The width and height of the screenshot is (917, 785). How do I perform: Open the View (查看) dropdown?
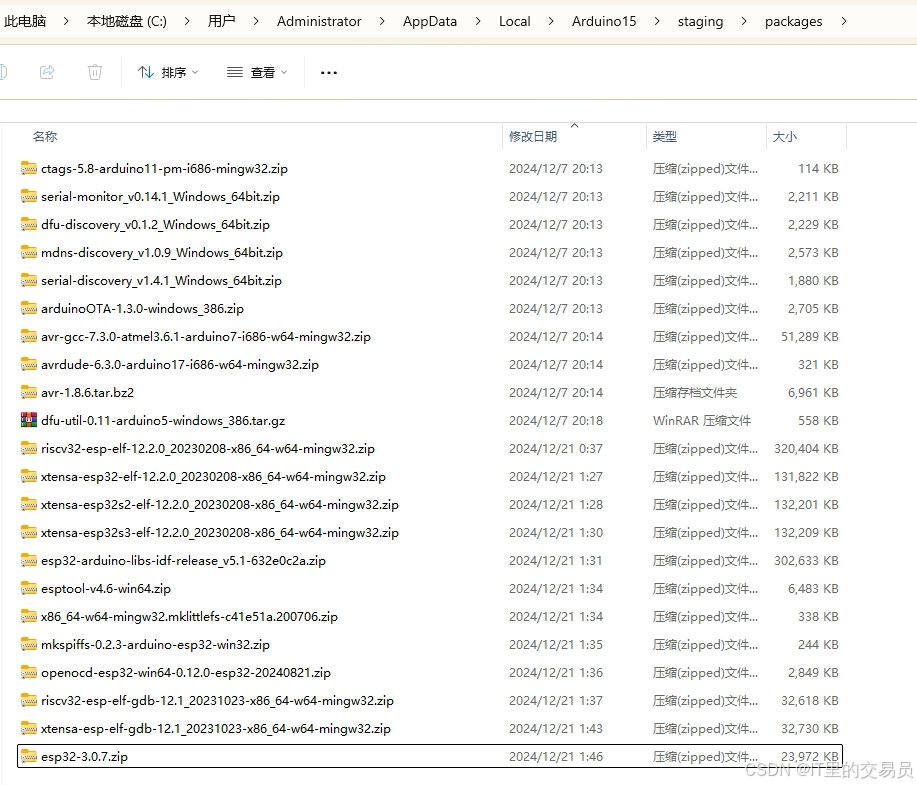(257, 73)
